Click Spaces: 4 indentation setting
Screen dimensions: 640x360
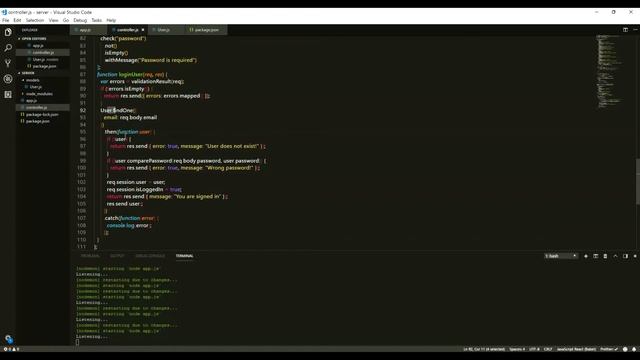(517, 349)
